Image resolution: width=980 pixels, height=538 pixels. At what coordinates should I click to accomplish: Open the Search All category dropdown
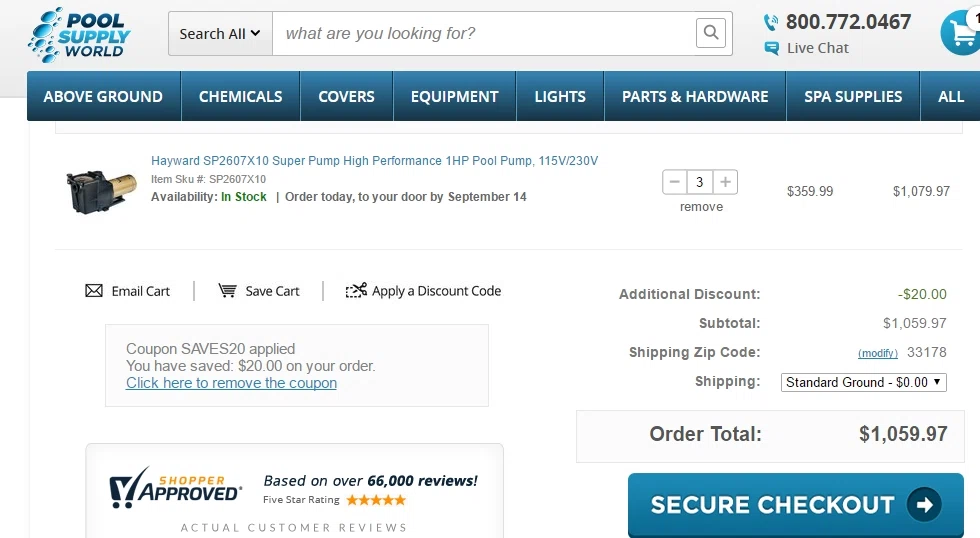220,33
